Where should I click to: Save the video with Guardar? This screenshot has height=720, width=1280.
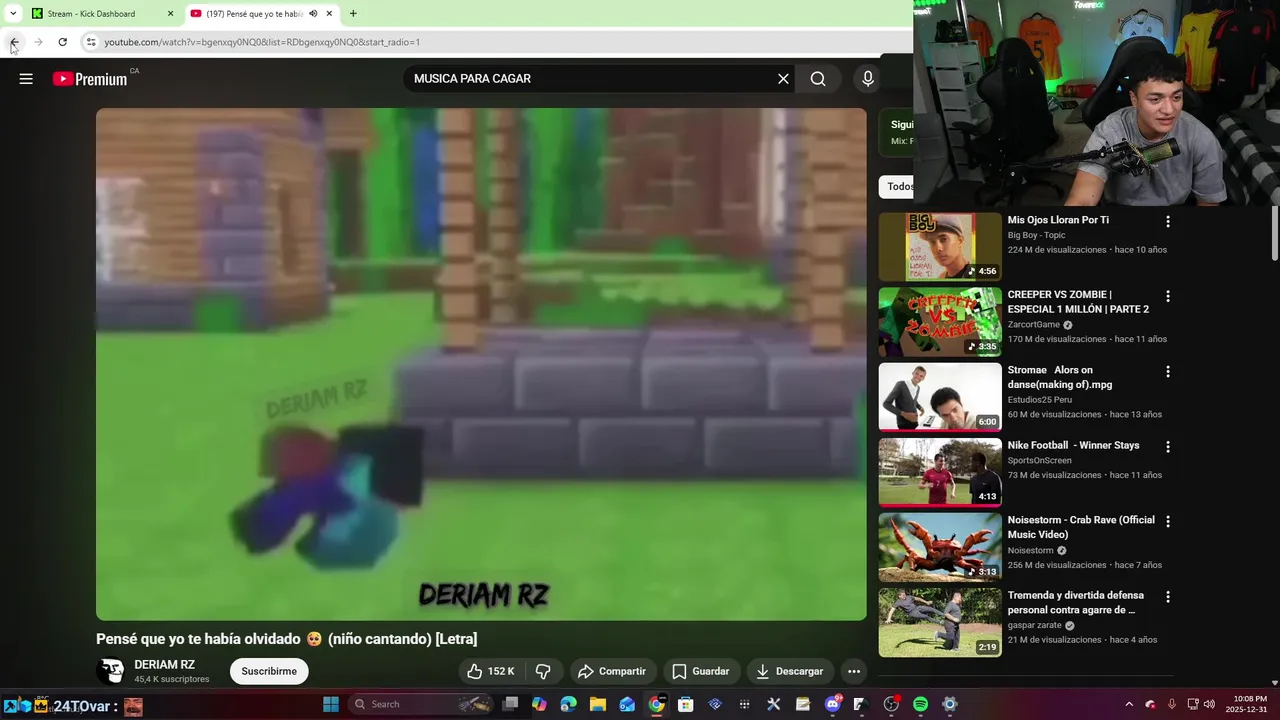coord(701,671)
